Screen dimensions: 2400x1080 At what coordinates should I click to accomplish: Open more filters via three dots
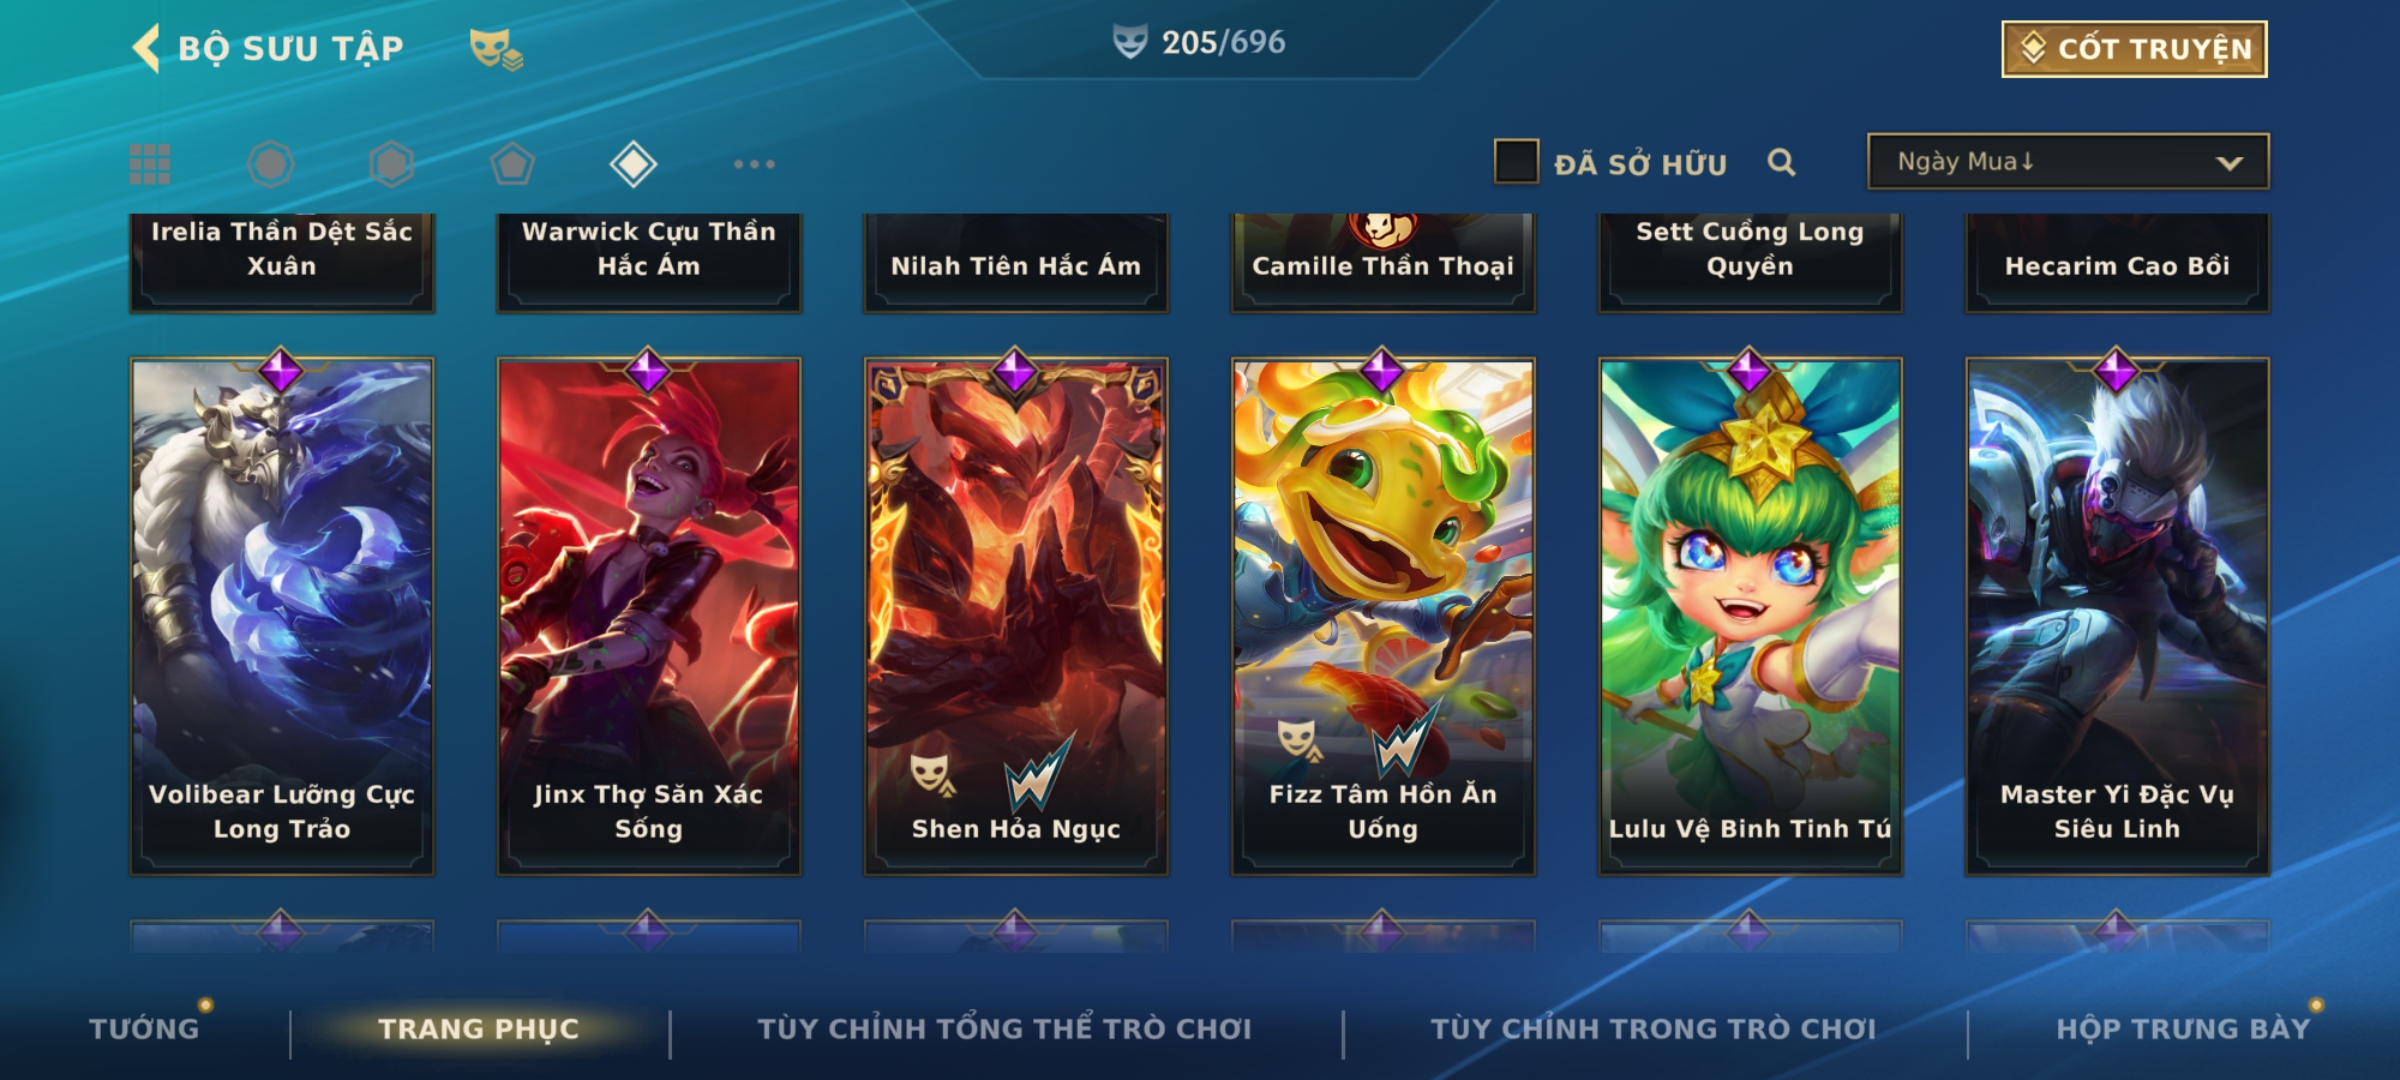pyautogui.click(x=754, y=164)
